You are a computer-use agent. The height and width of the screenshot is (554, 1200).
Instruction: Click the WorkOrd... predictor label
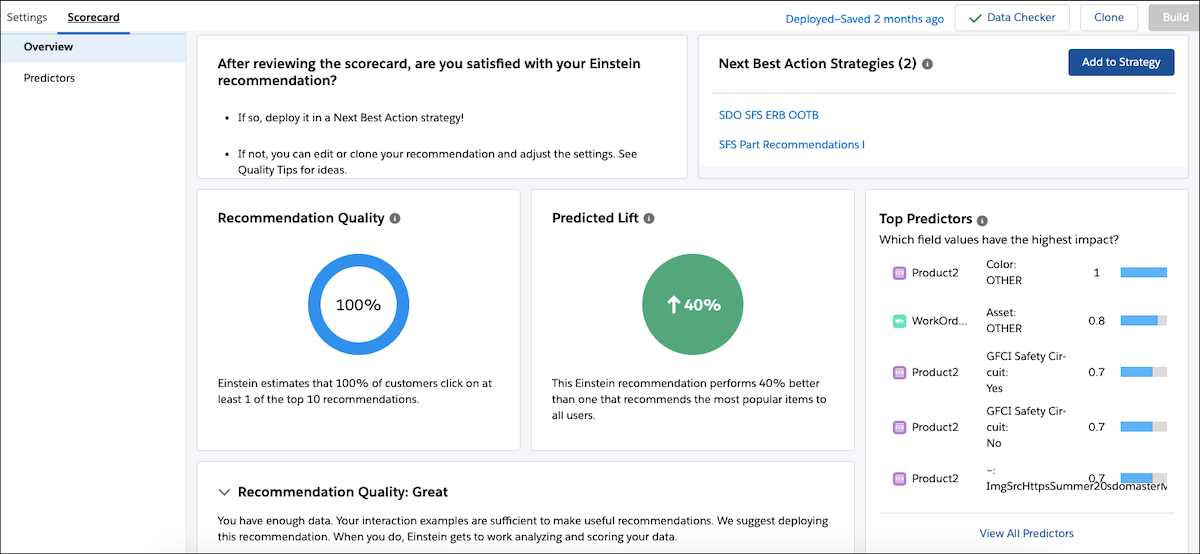coord(939,321)
